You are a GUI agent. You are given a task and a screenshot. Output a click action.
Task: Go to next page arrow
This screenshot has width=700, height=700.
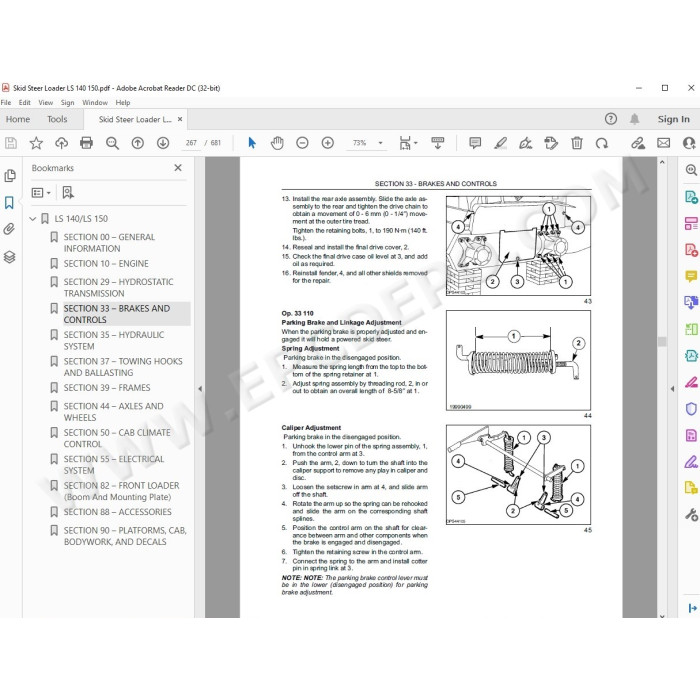pyautogui.click(x=163, y=143)
